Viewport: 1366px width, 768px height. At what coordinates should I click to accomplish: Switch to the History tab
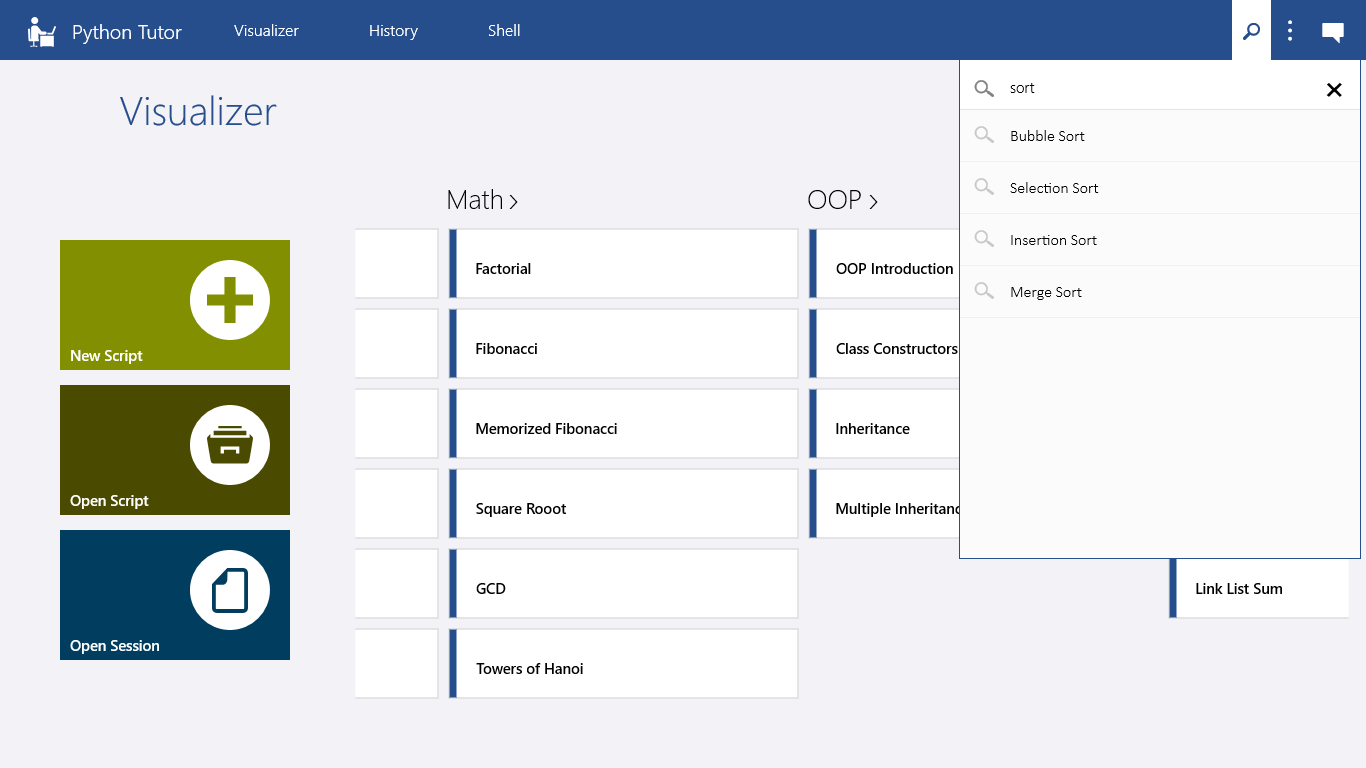pos(393,31)
